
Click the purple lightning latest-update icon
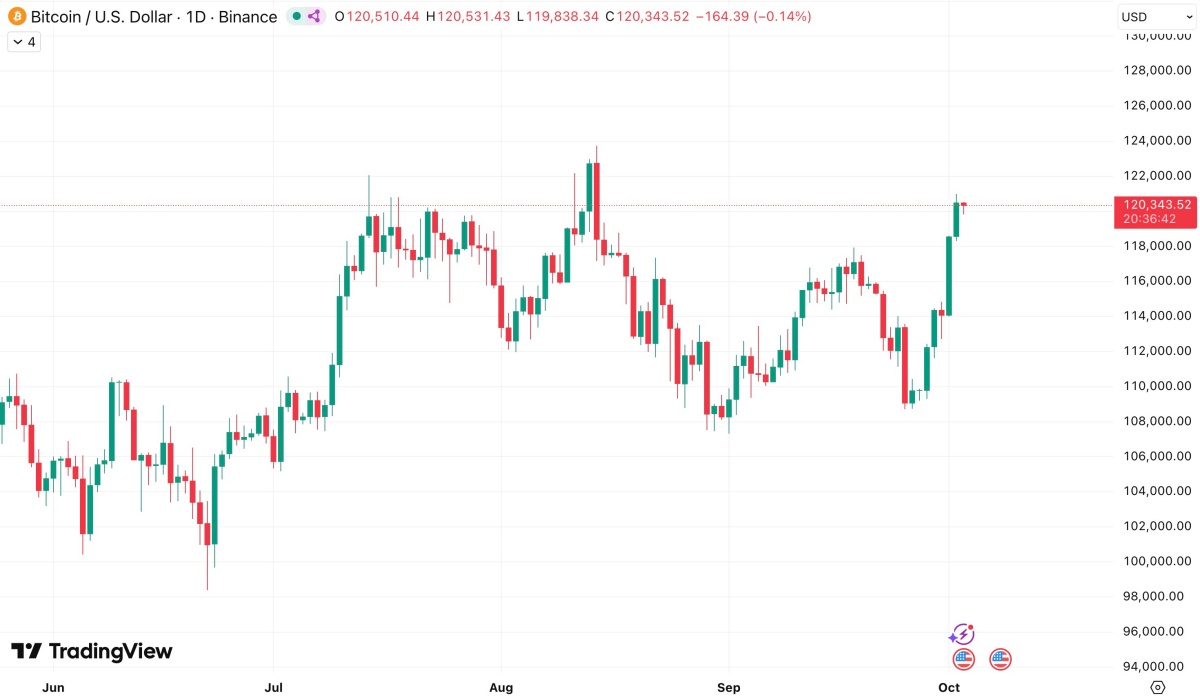[x=962, y=634]
